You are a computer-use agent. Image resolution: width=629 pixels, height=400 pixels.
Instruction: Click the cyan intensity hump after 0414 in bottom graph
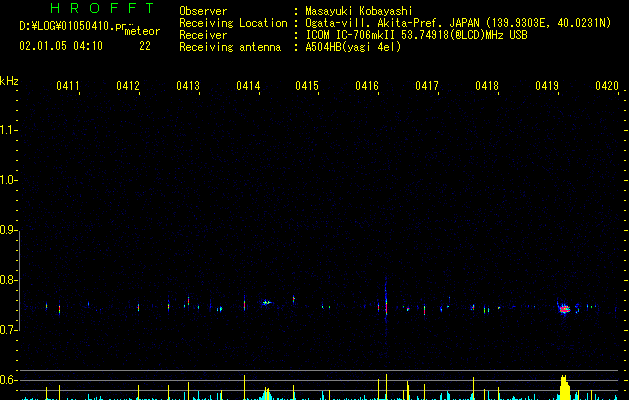pyautogui.click(x=266, y=394)
